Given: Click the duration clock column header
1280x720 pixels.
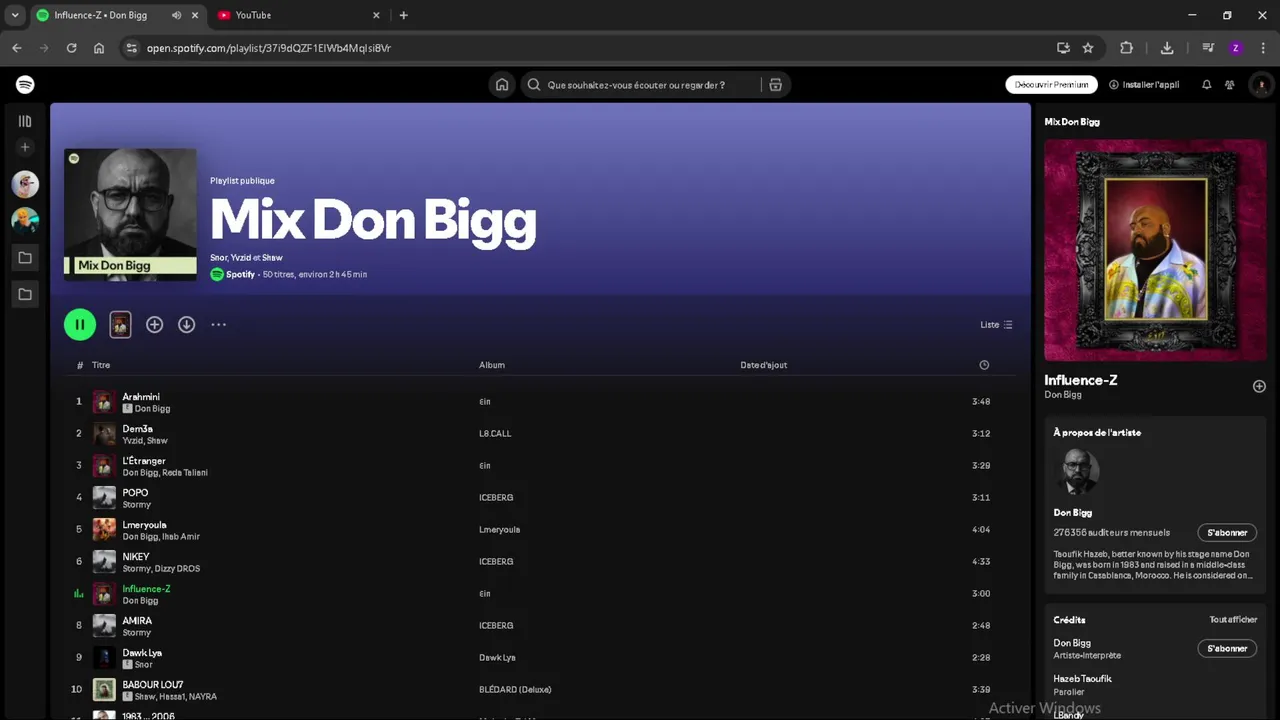Looking at the screenshot, I should point(984,365).
